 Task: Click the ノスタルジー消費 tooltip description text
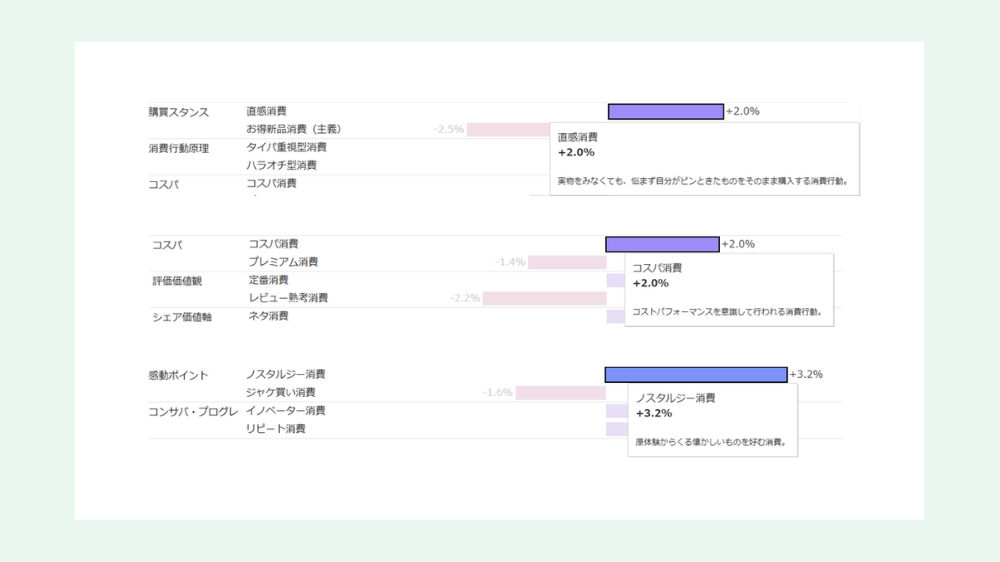point(710,441)
